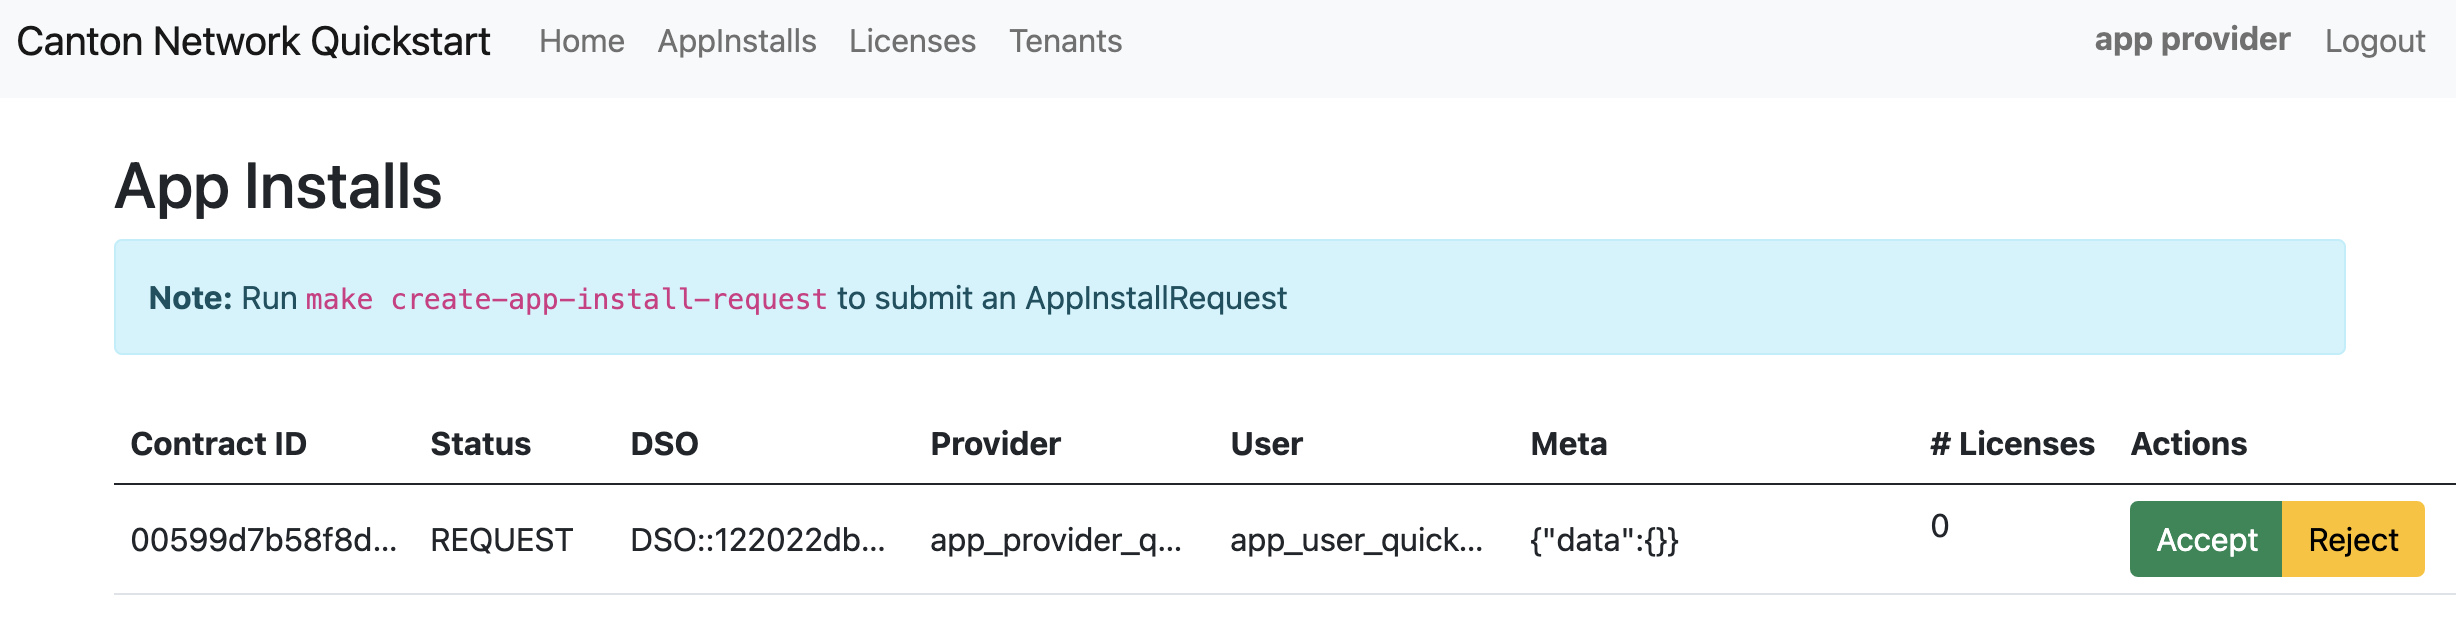Click the # Licenses column header
This screenshot has height=628, width=2456.
pos(2012,444)
